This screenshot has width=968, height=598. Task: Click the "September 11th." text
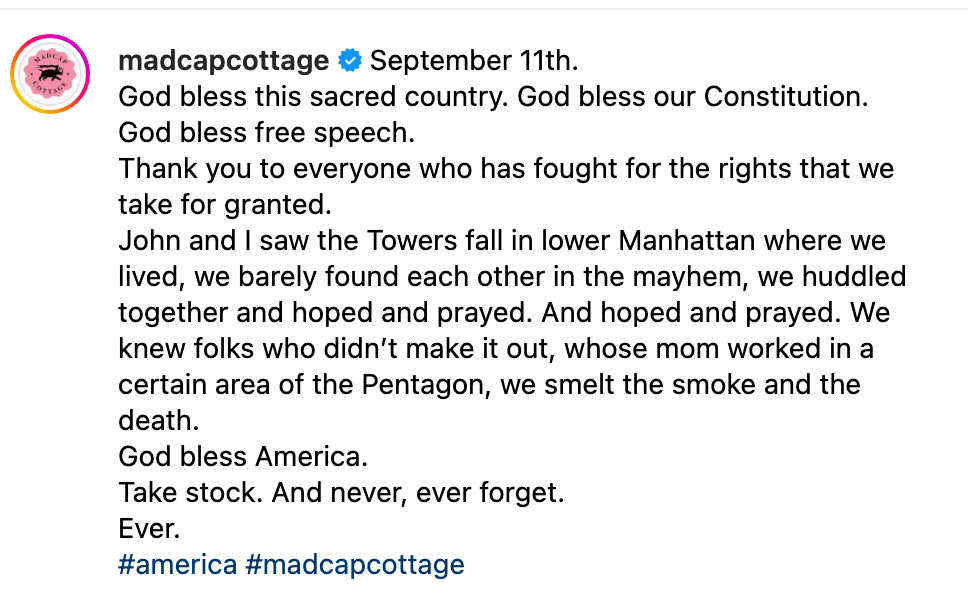click(474, 61)
